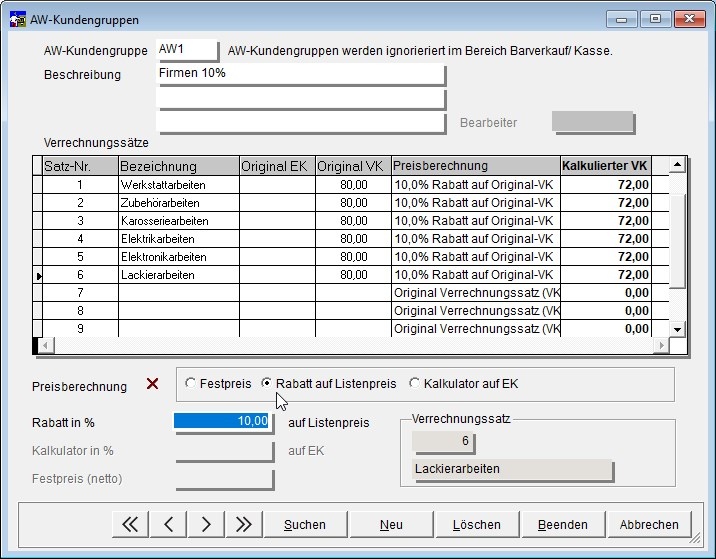Select the Festpreis radio option

click(218, 383)
